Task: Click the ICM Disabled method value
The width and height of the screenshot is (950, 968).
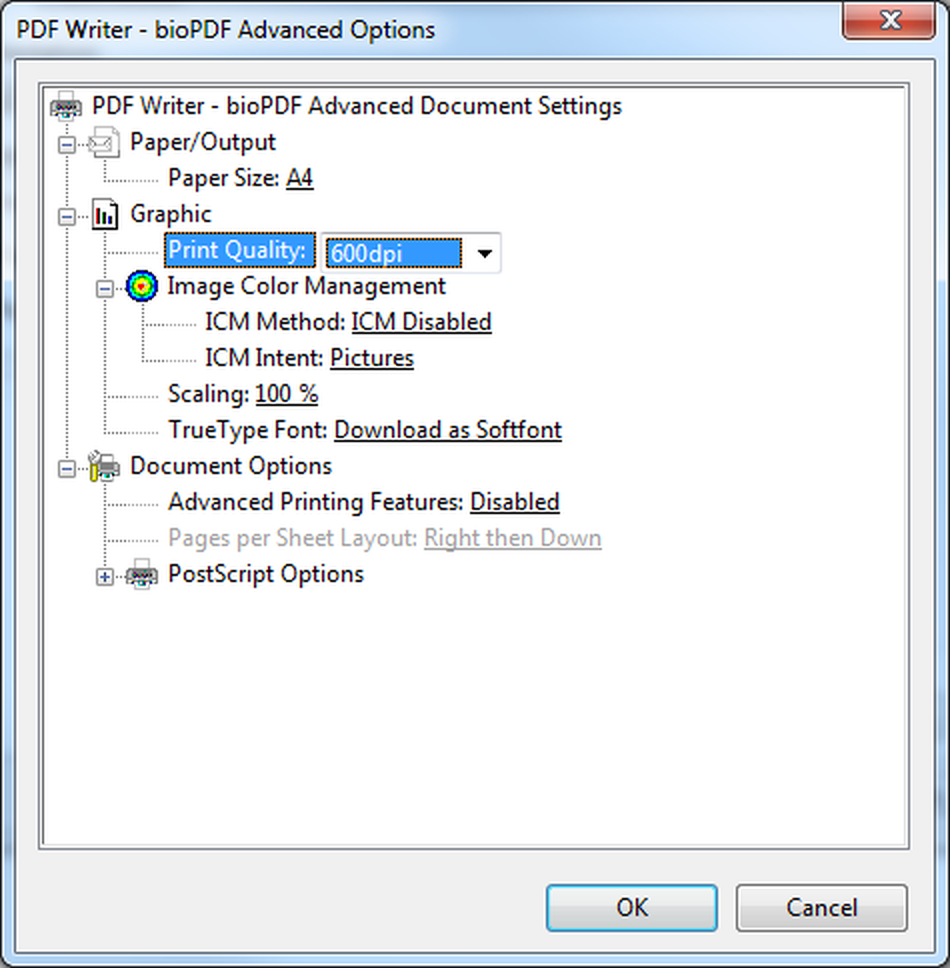Action: click(422, 322)
